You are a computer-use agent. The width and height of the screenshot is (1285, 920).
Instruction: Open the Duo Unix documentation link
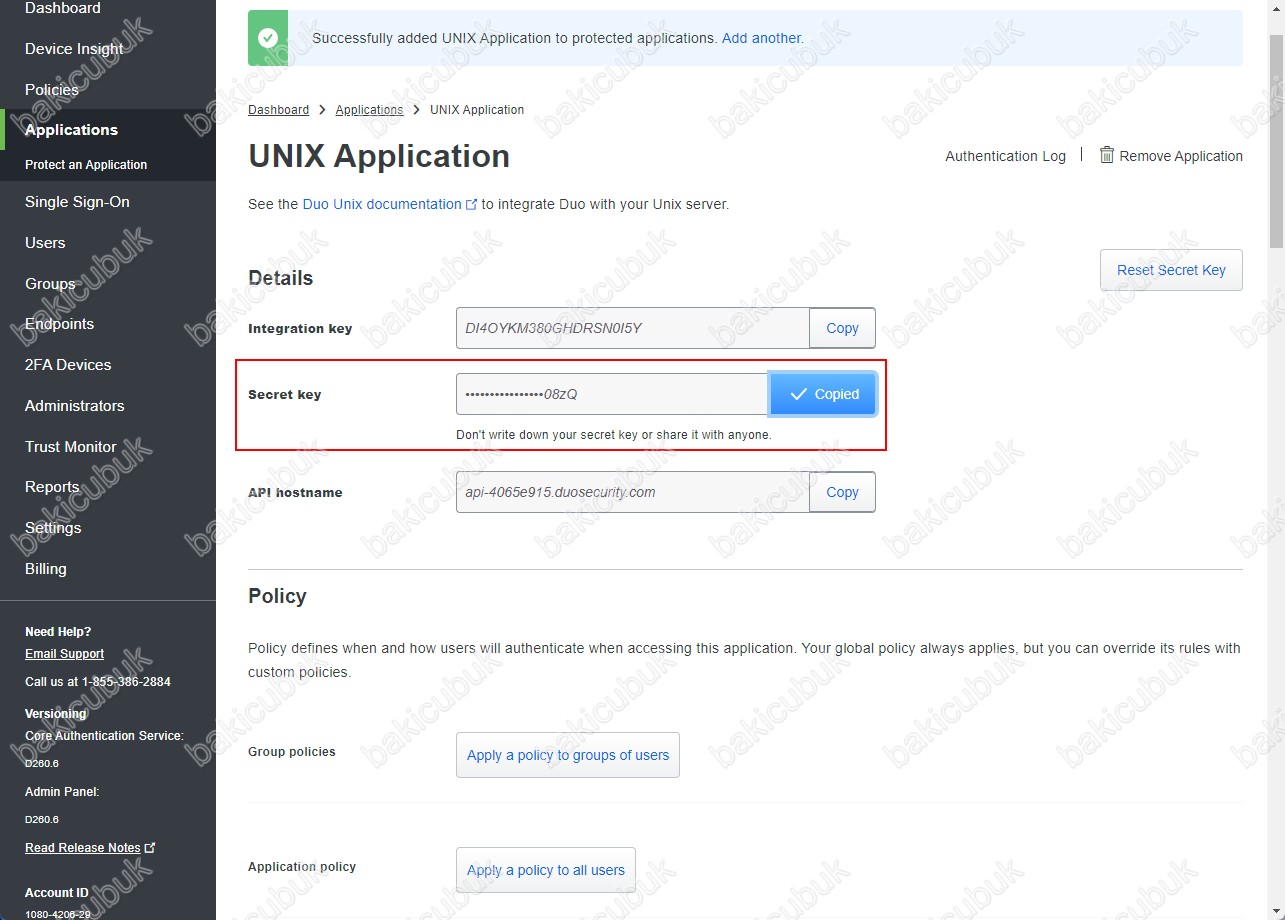(382, 204)
